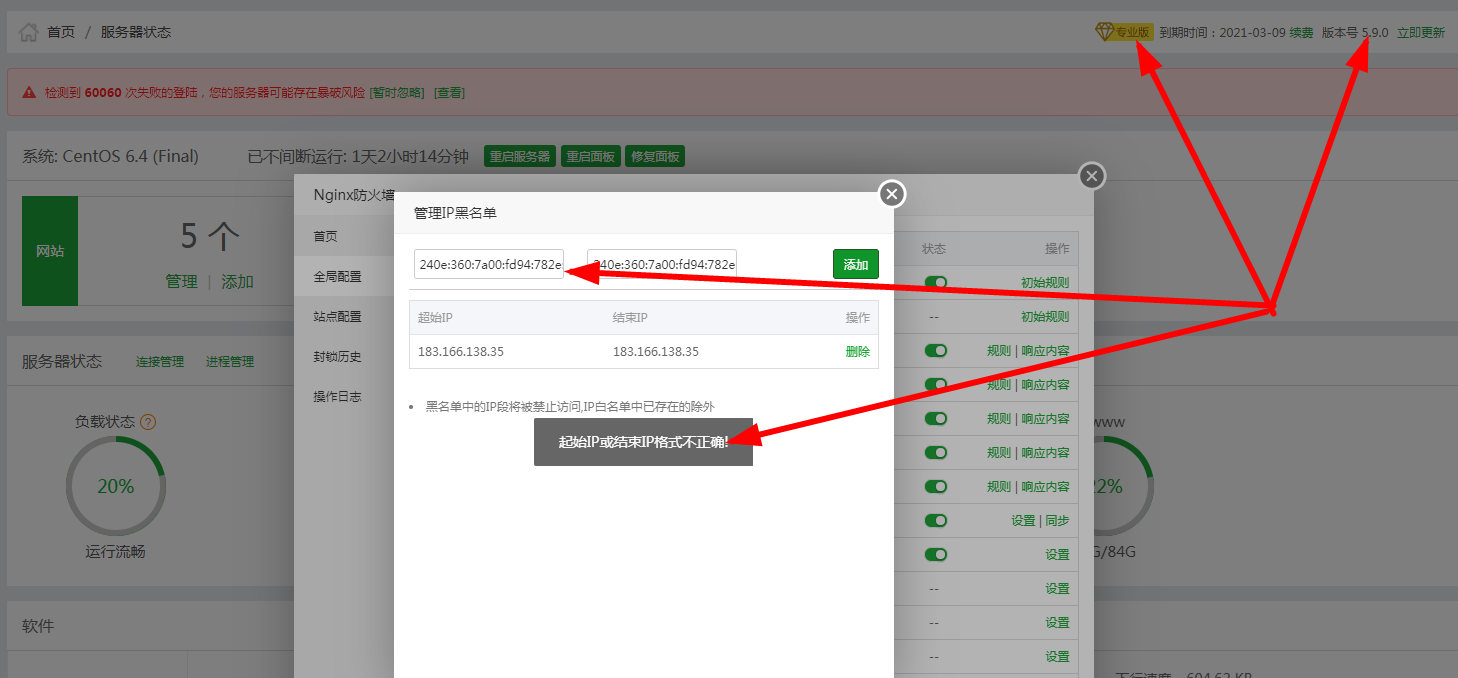Image resolution: width=1458 pixels, height=678 pixels.
Task: Toggle the switch in the last switch row with only 设置
Action: coord(936,555)
